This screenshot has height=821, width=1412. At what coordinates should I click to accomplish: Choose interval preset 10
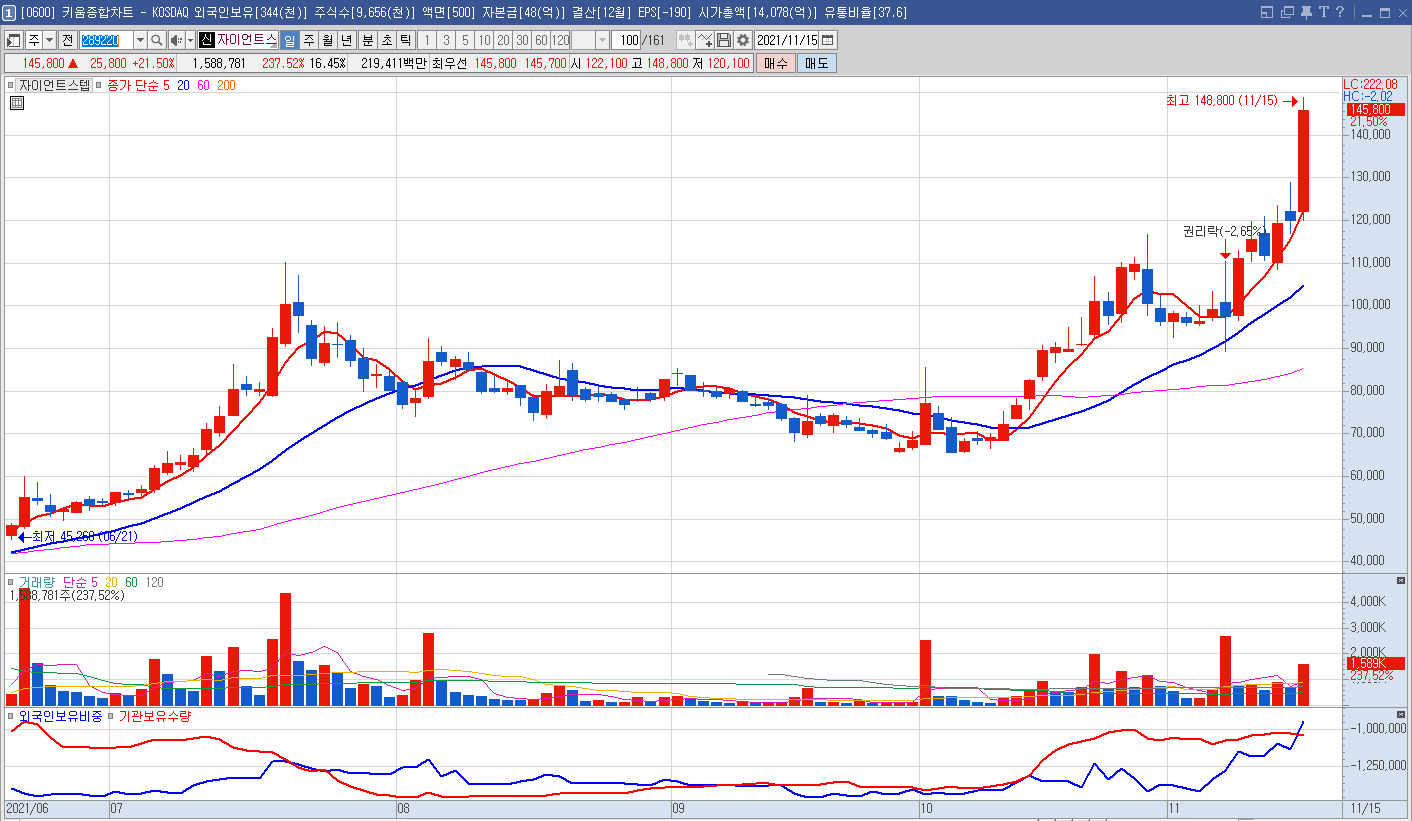click(484, 40)
